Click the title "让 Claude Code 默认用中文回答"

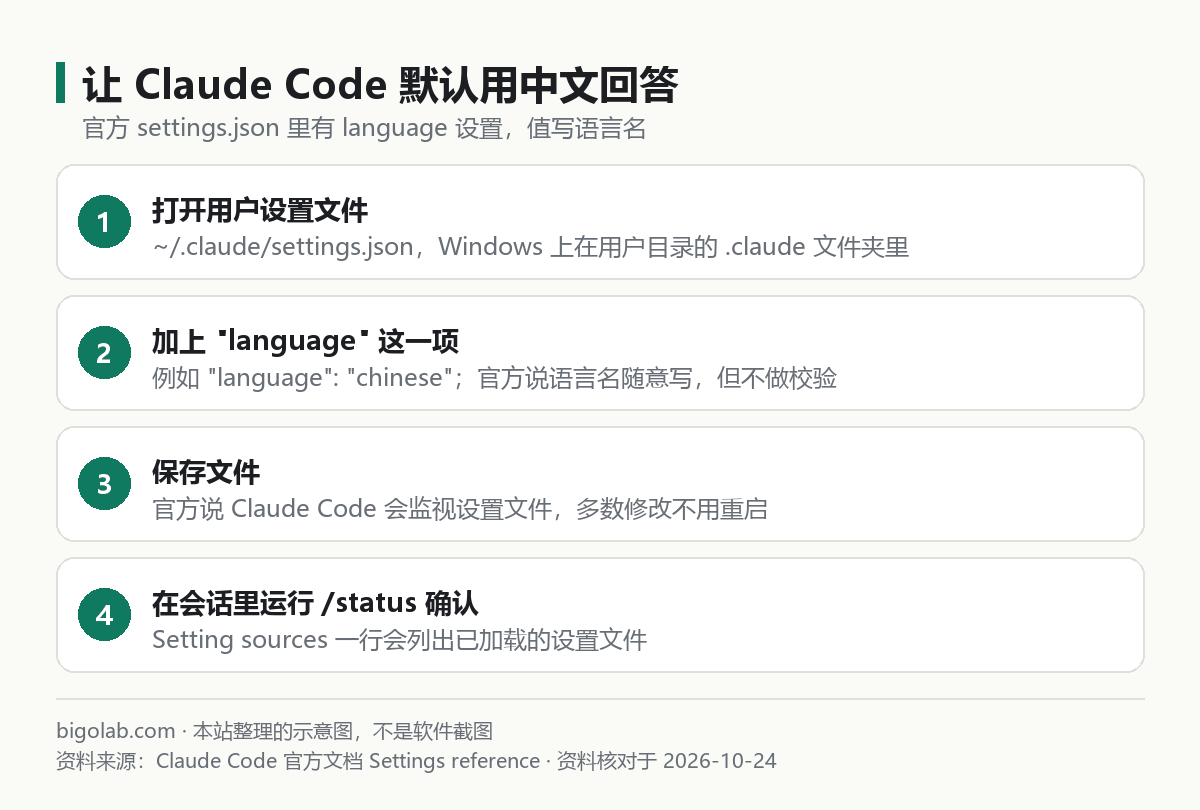click(380, 86)
